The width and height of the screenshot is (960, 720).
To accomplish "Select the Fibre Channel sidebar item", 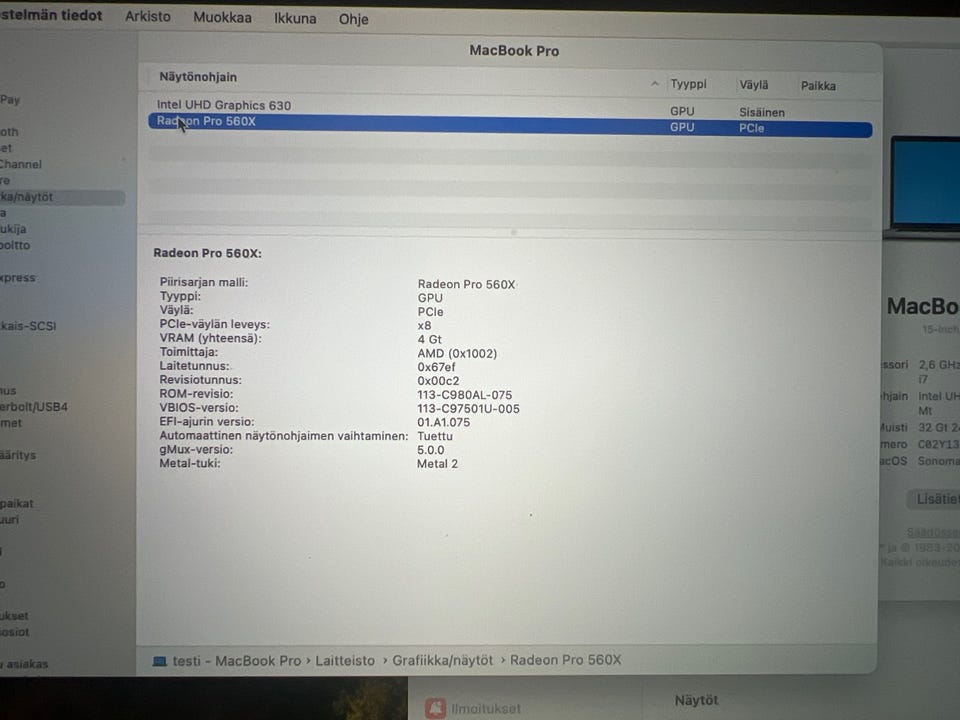I will [x=21, y=164].
